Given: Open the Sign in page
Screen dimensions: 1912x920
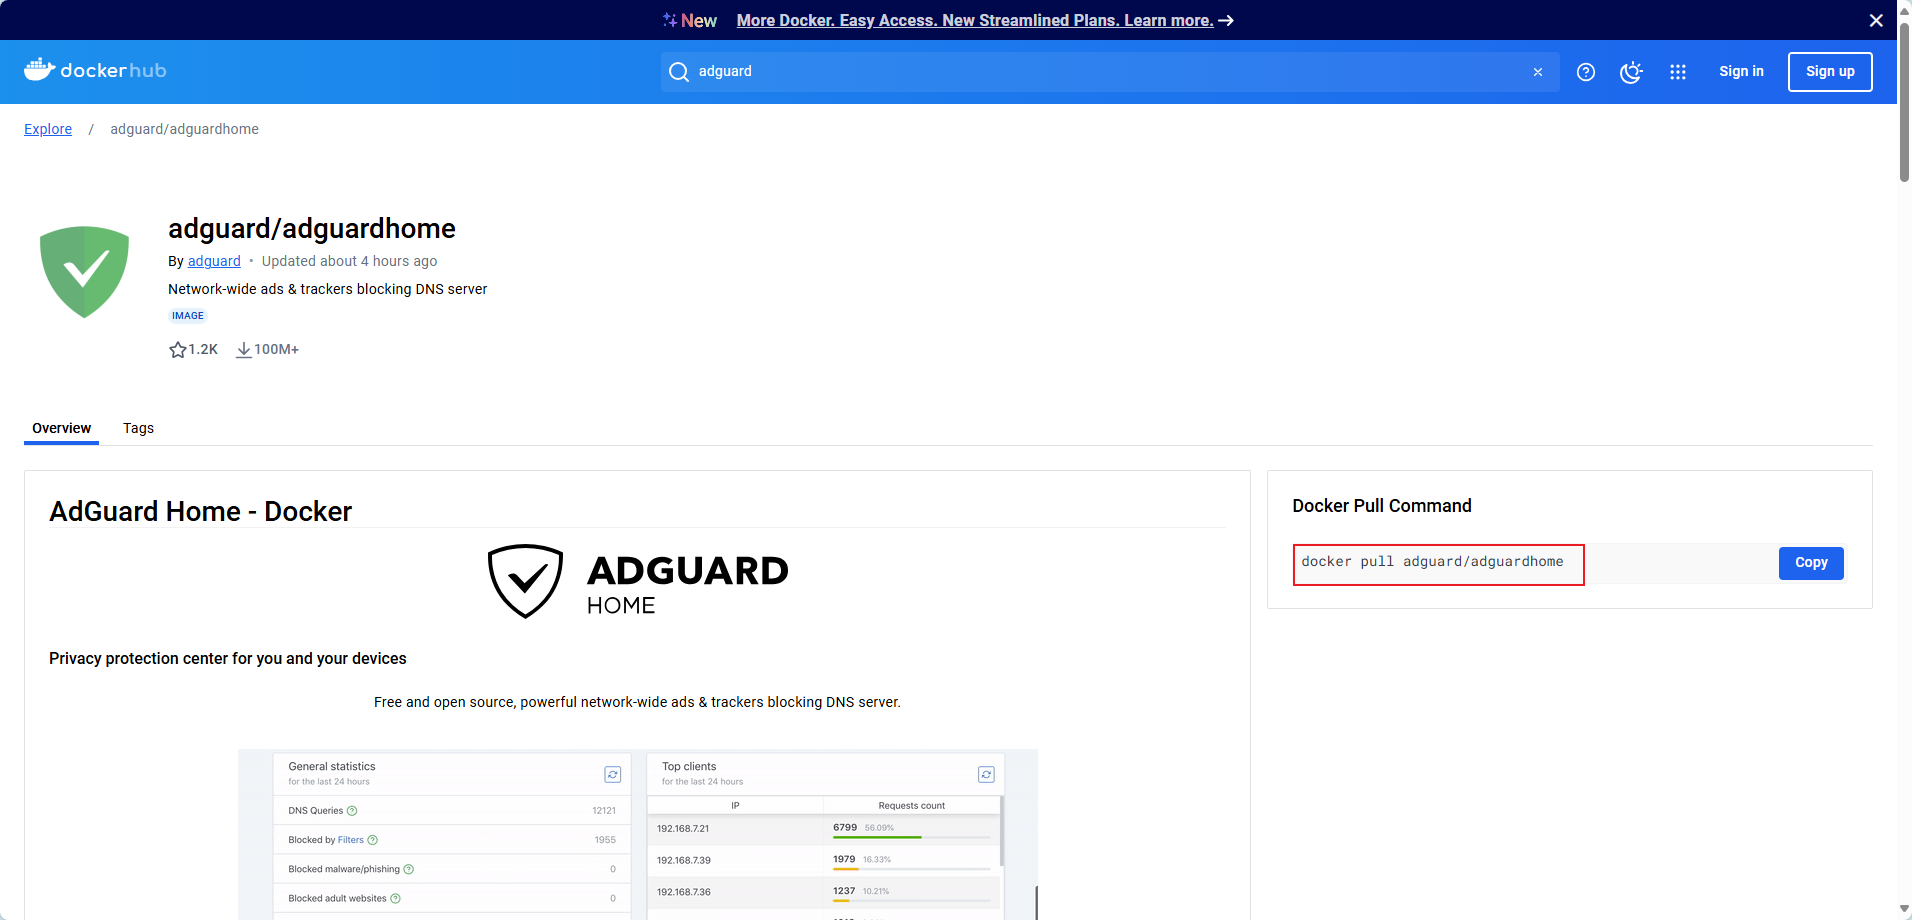Looking at the screenshot, I should point(1740,72).
